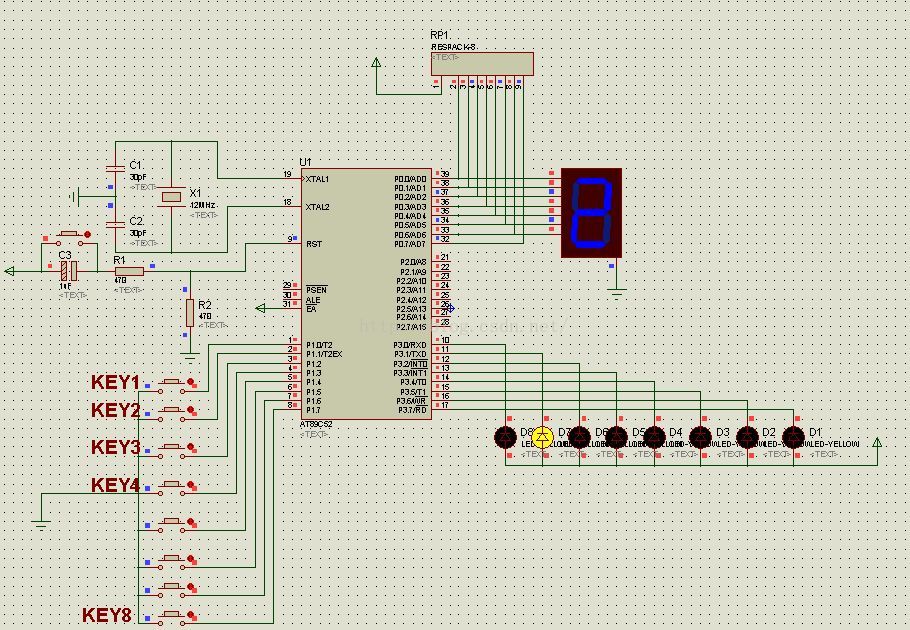Toggle the red latch dot of KEY1
910x630 pixels.
191,382
